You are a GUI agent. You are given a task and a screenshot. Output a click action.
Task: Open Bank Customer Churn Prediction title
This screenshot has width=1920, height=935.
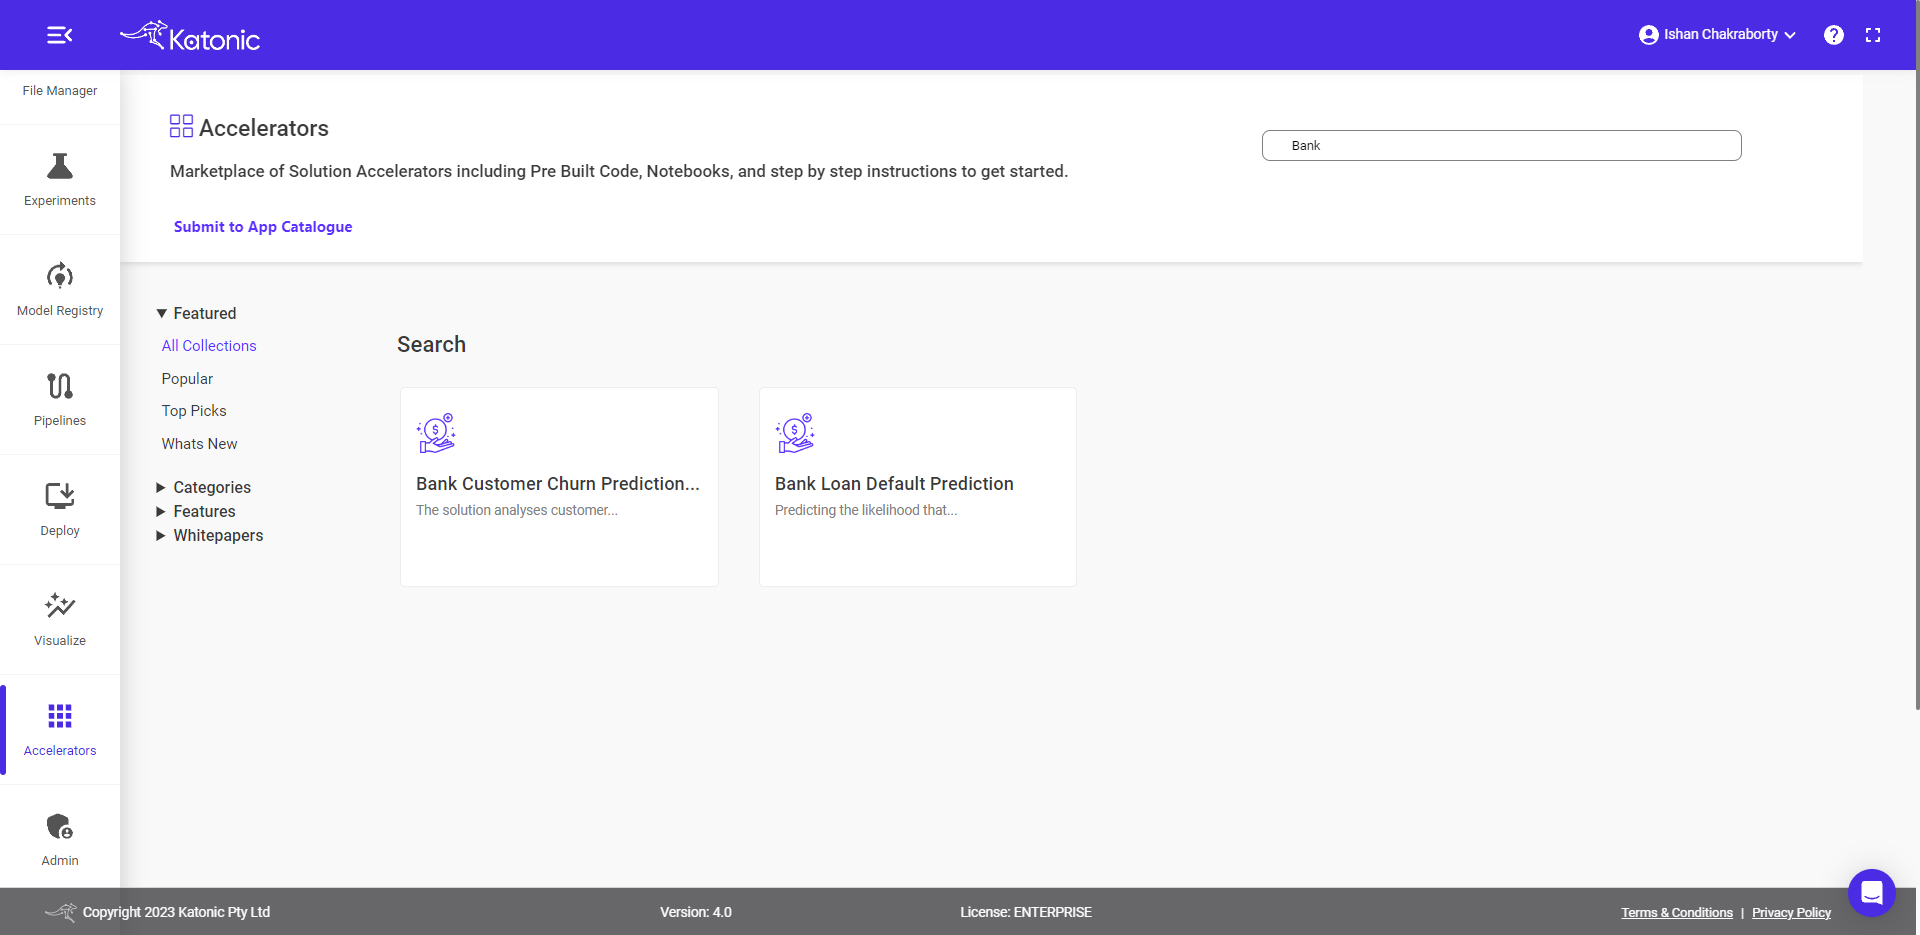pos(558,484)
